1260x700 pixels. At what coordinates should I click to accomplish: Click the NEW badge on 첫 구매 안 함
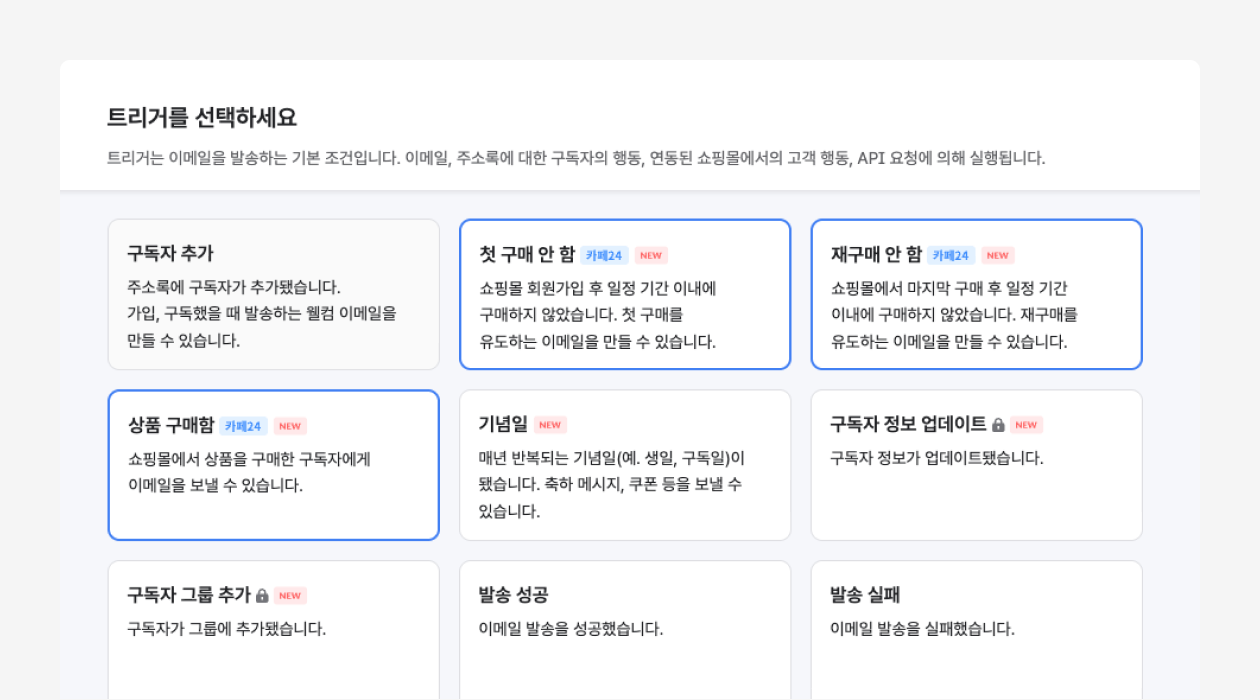coord(651,256)
